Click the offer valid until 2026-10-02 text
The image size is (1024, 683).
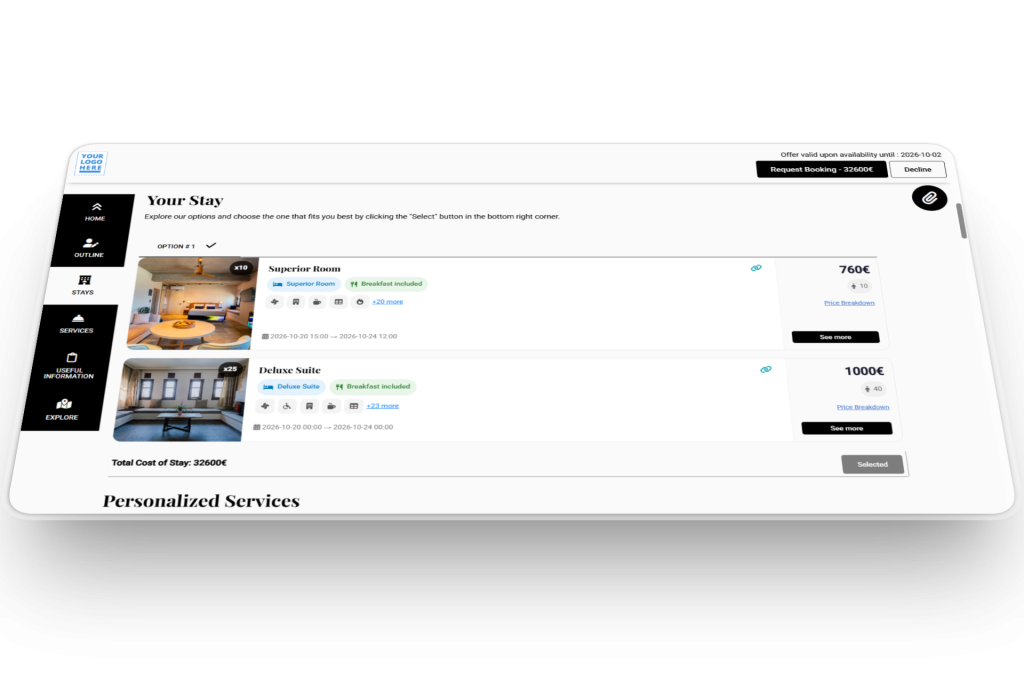[861, 155]
